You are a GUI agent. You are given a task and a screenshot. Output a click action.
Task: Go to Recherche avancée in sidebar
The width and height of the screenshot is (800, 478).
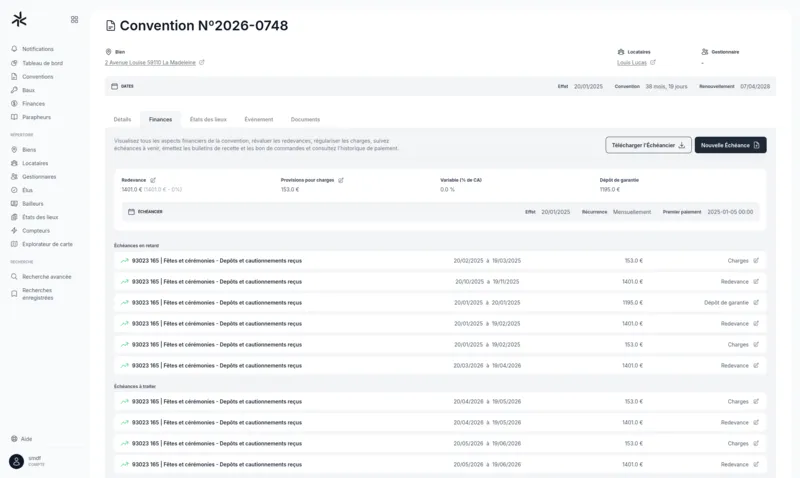46,276
